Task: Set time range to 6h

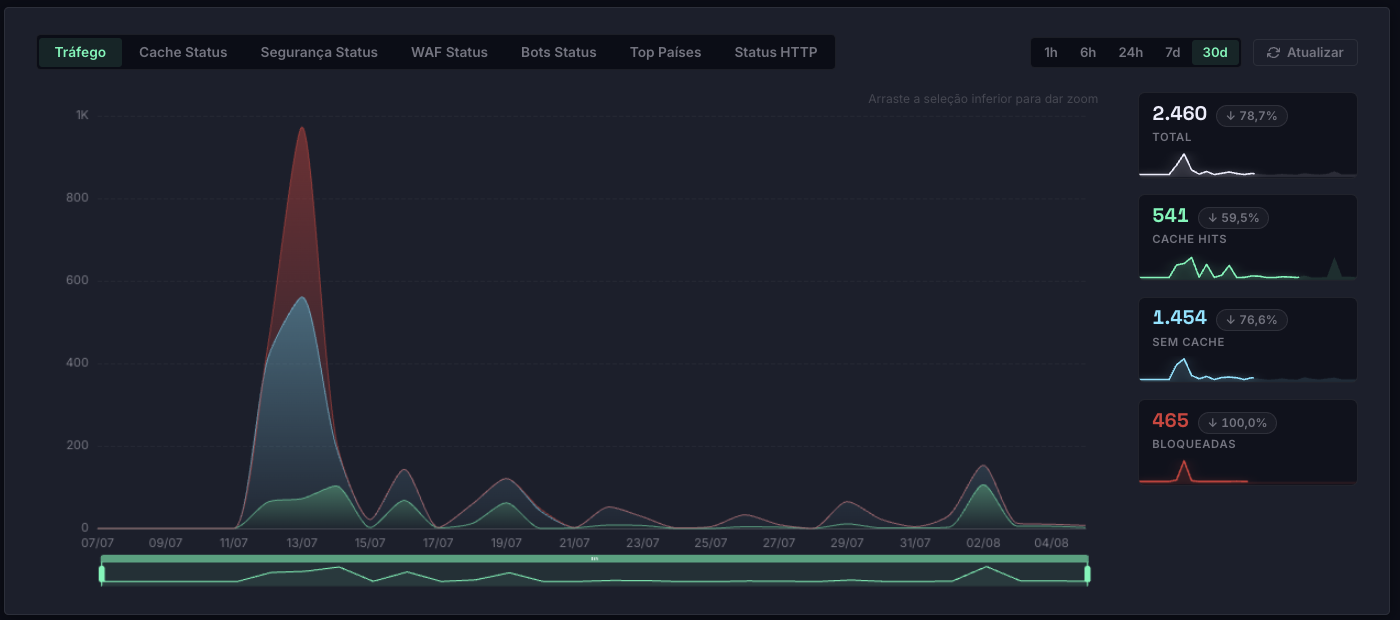Action: pyautogui.click(x=1088, y=52)
